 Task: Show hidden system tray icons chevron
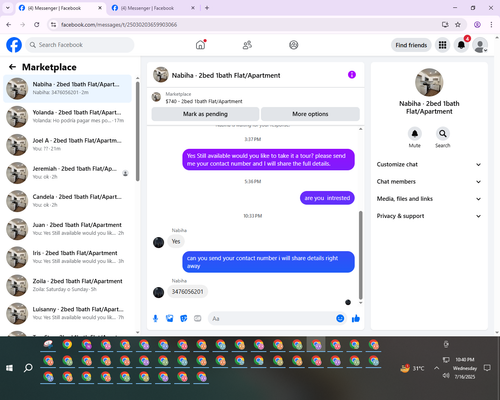437,368
